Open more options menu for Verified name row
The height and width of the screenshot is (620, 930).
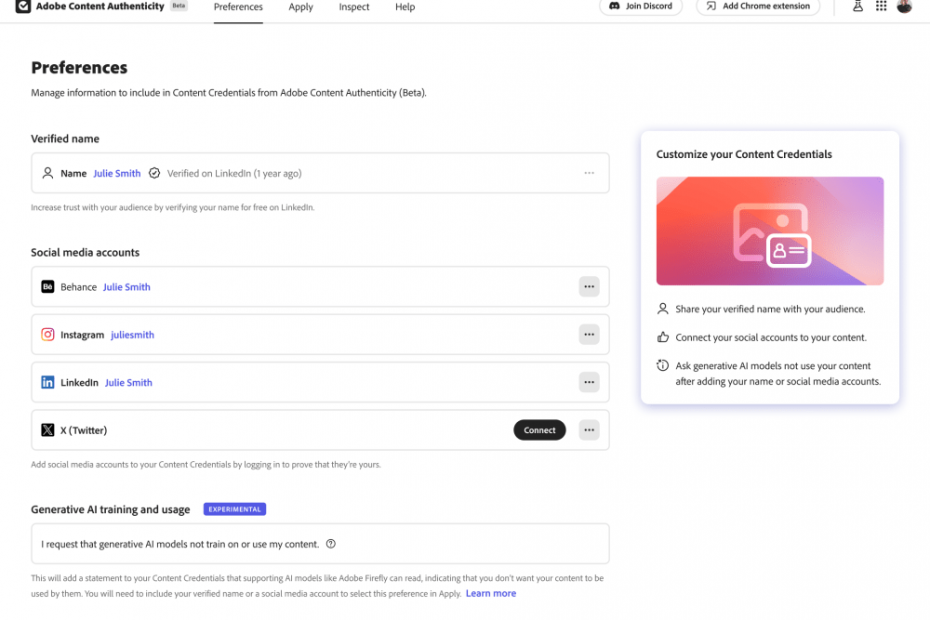[x=589, y=173]
